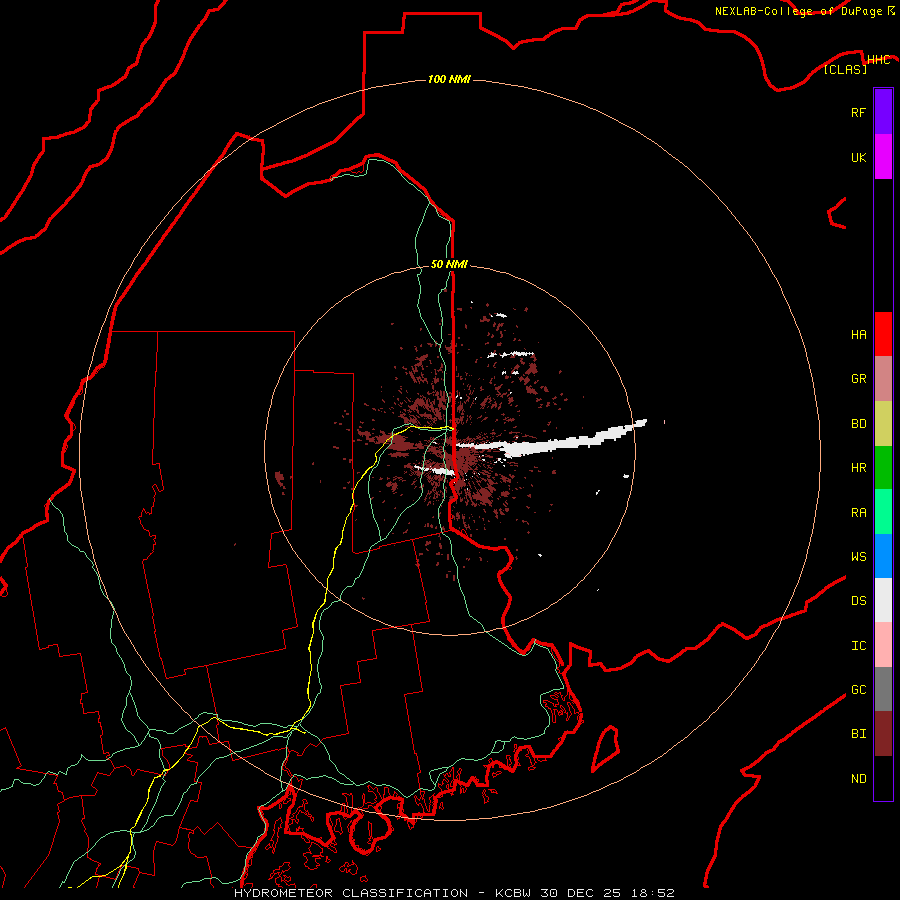Select the IC light pink legend swatch
The image size is (900, 900).
tap(883, 645)
